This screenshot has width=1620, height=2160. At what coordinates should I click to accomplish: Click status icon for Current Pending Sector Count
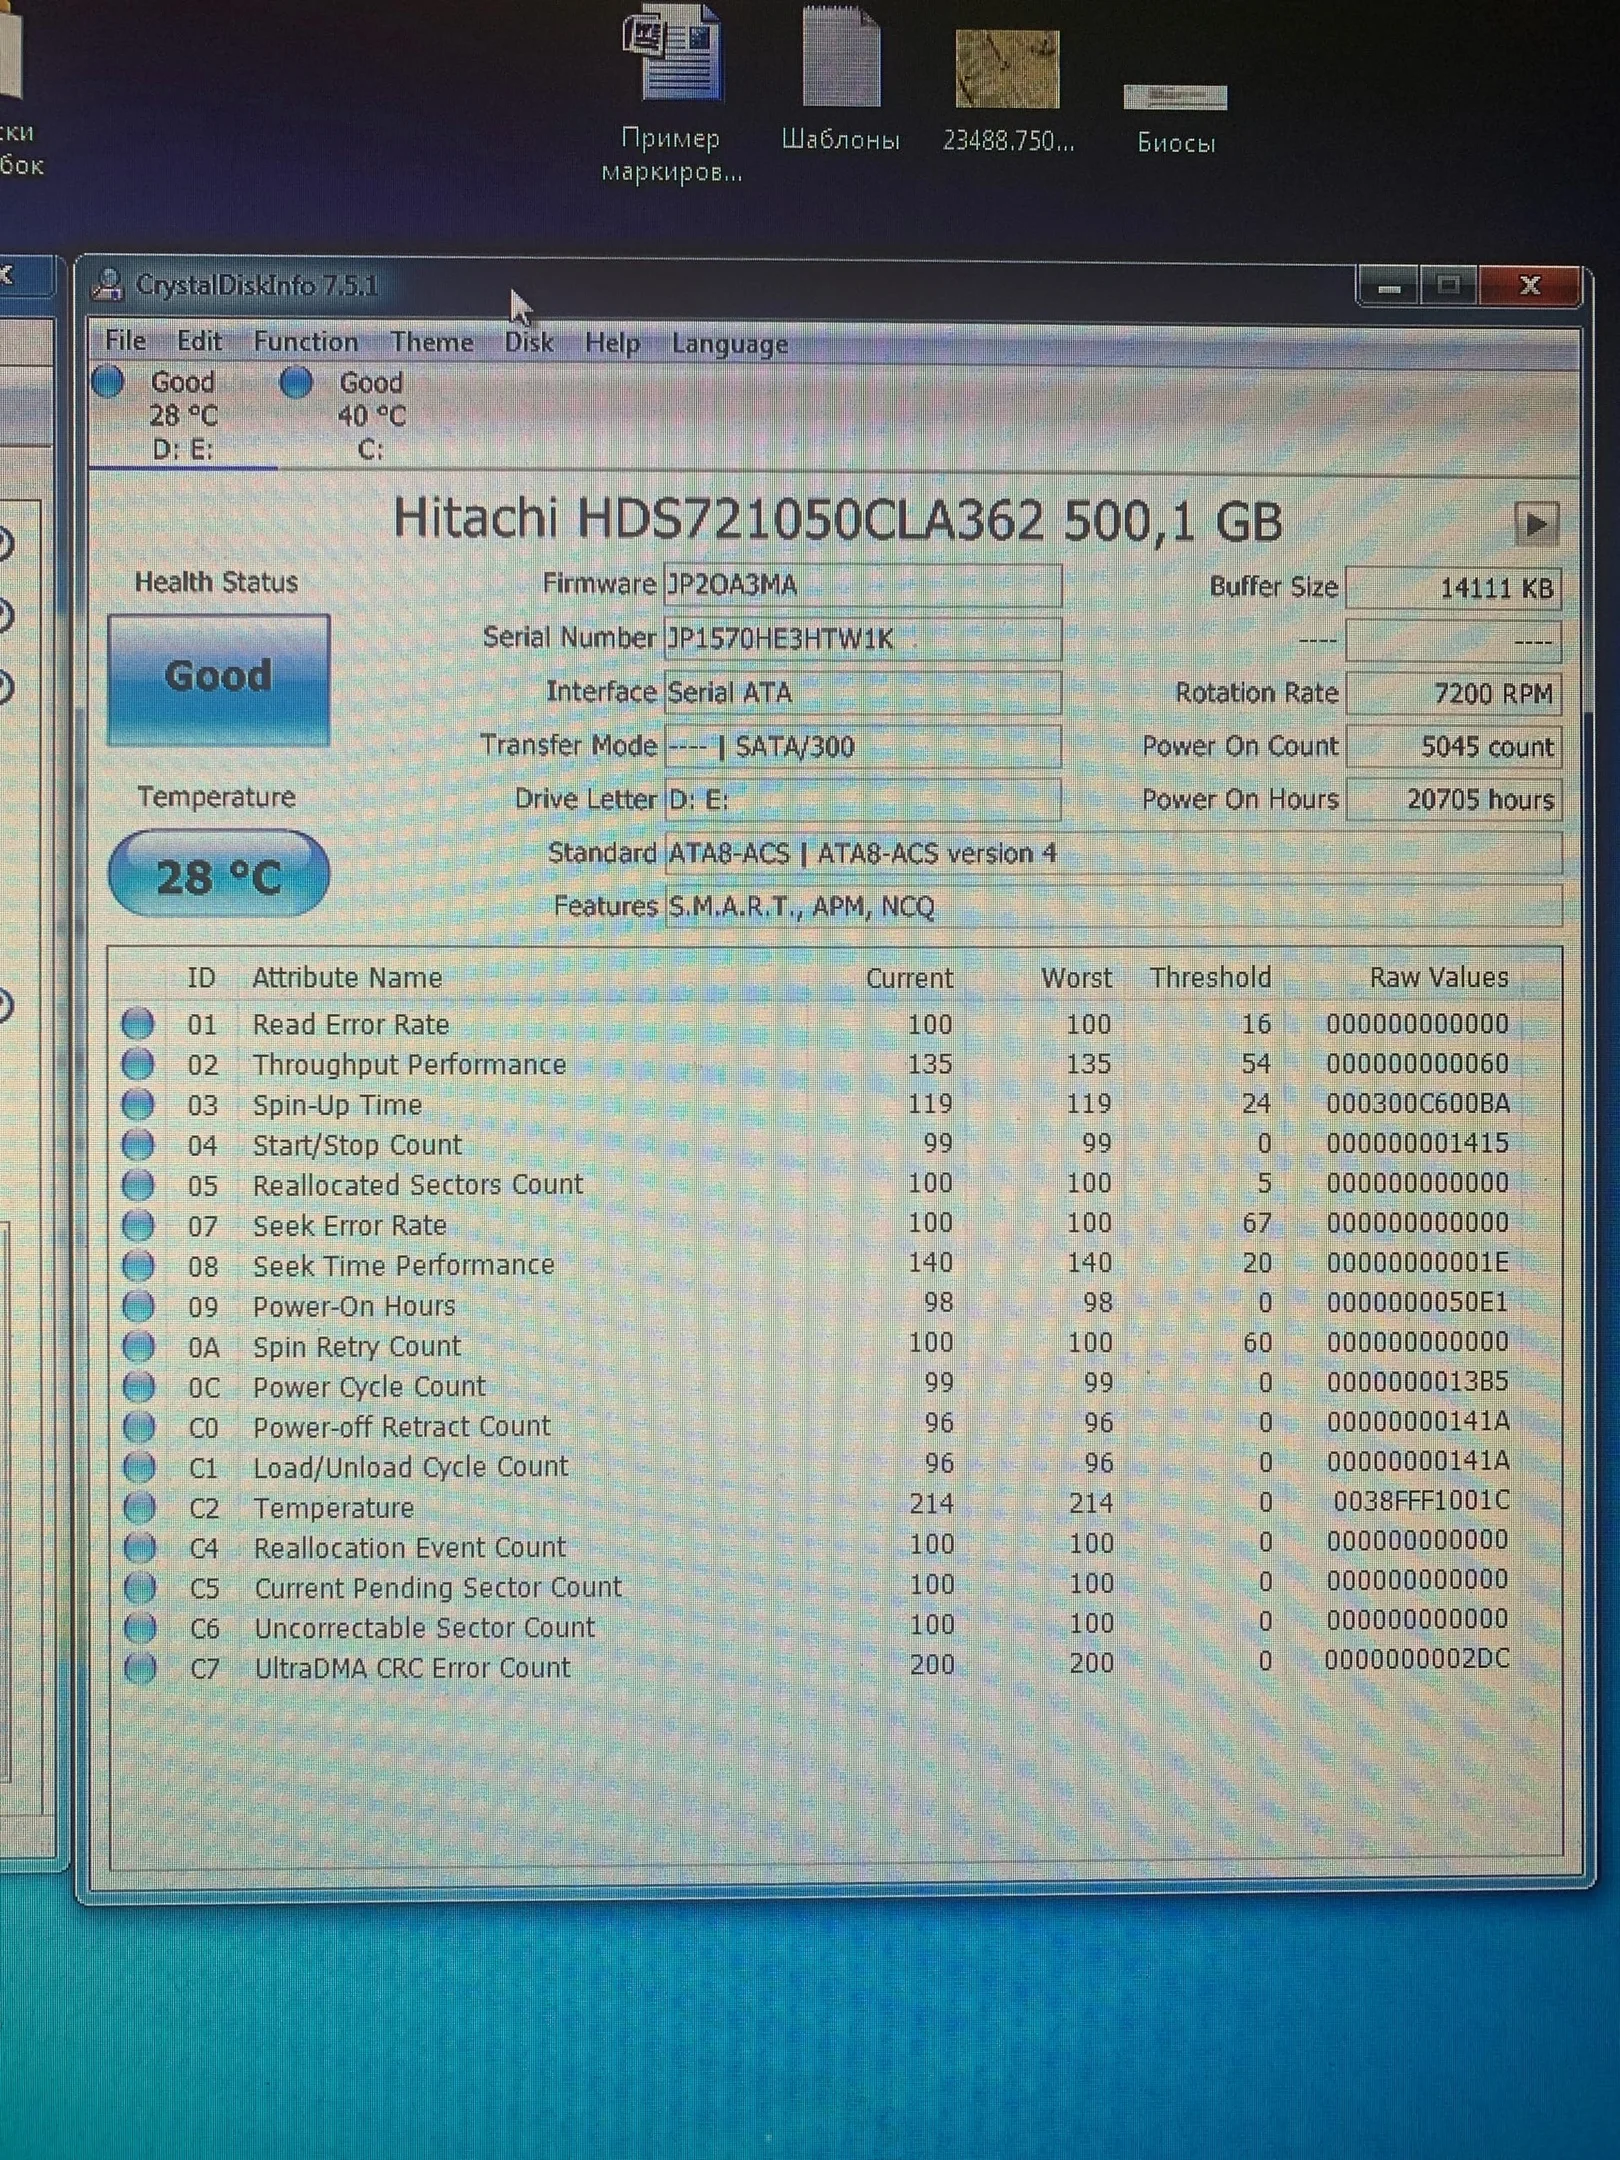139,1588
